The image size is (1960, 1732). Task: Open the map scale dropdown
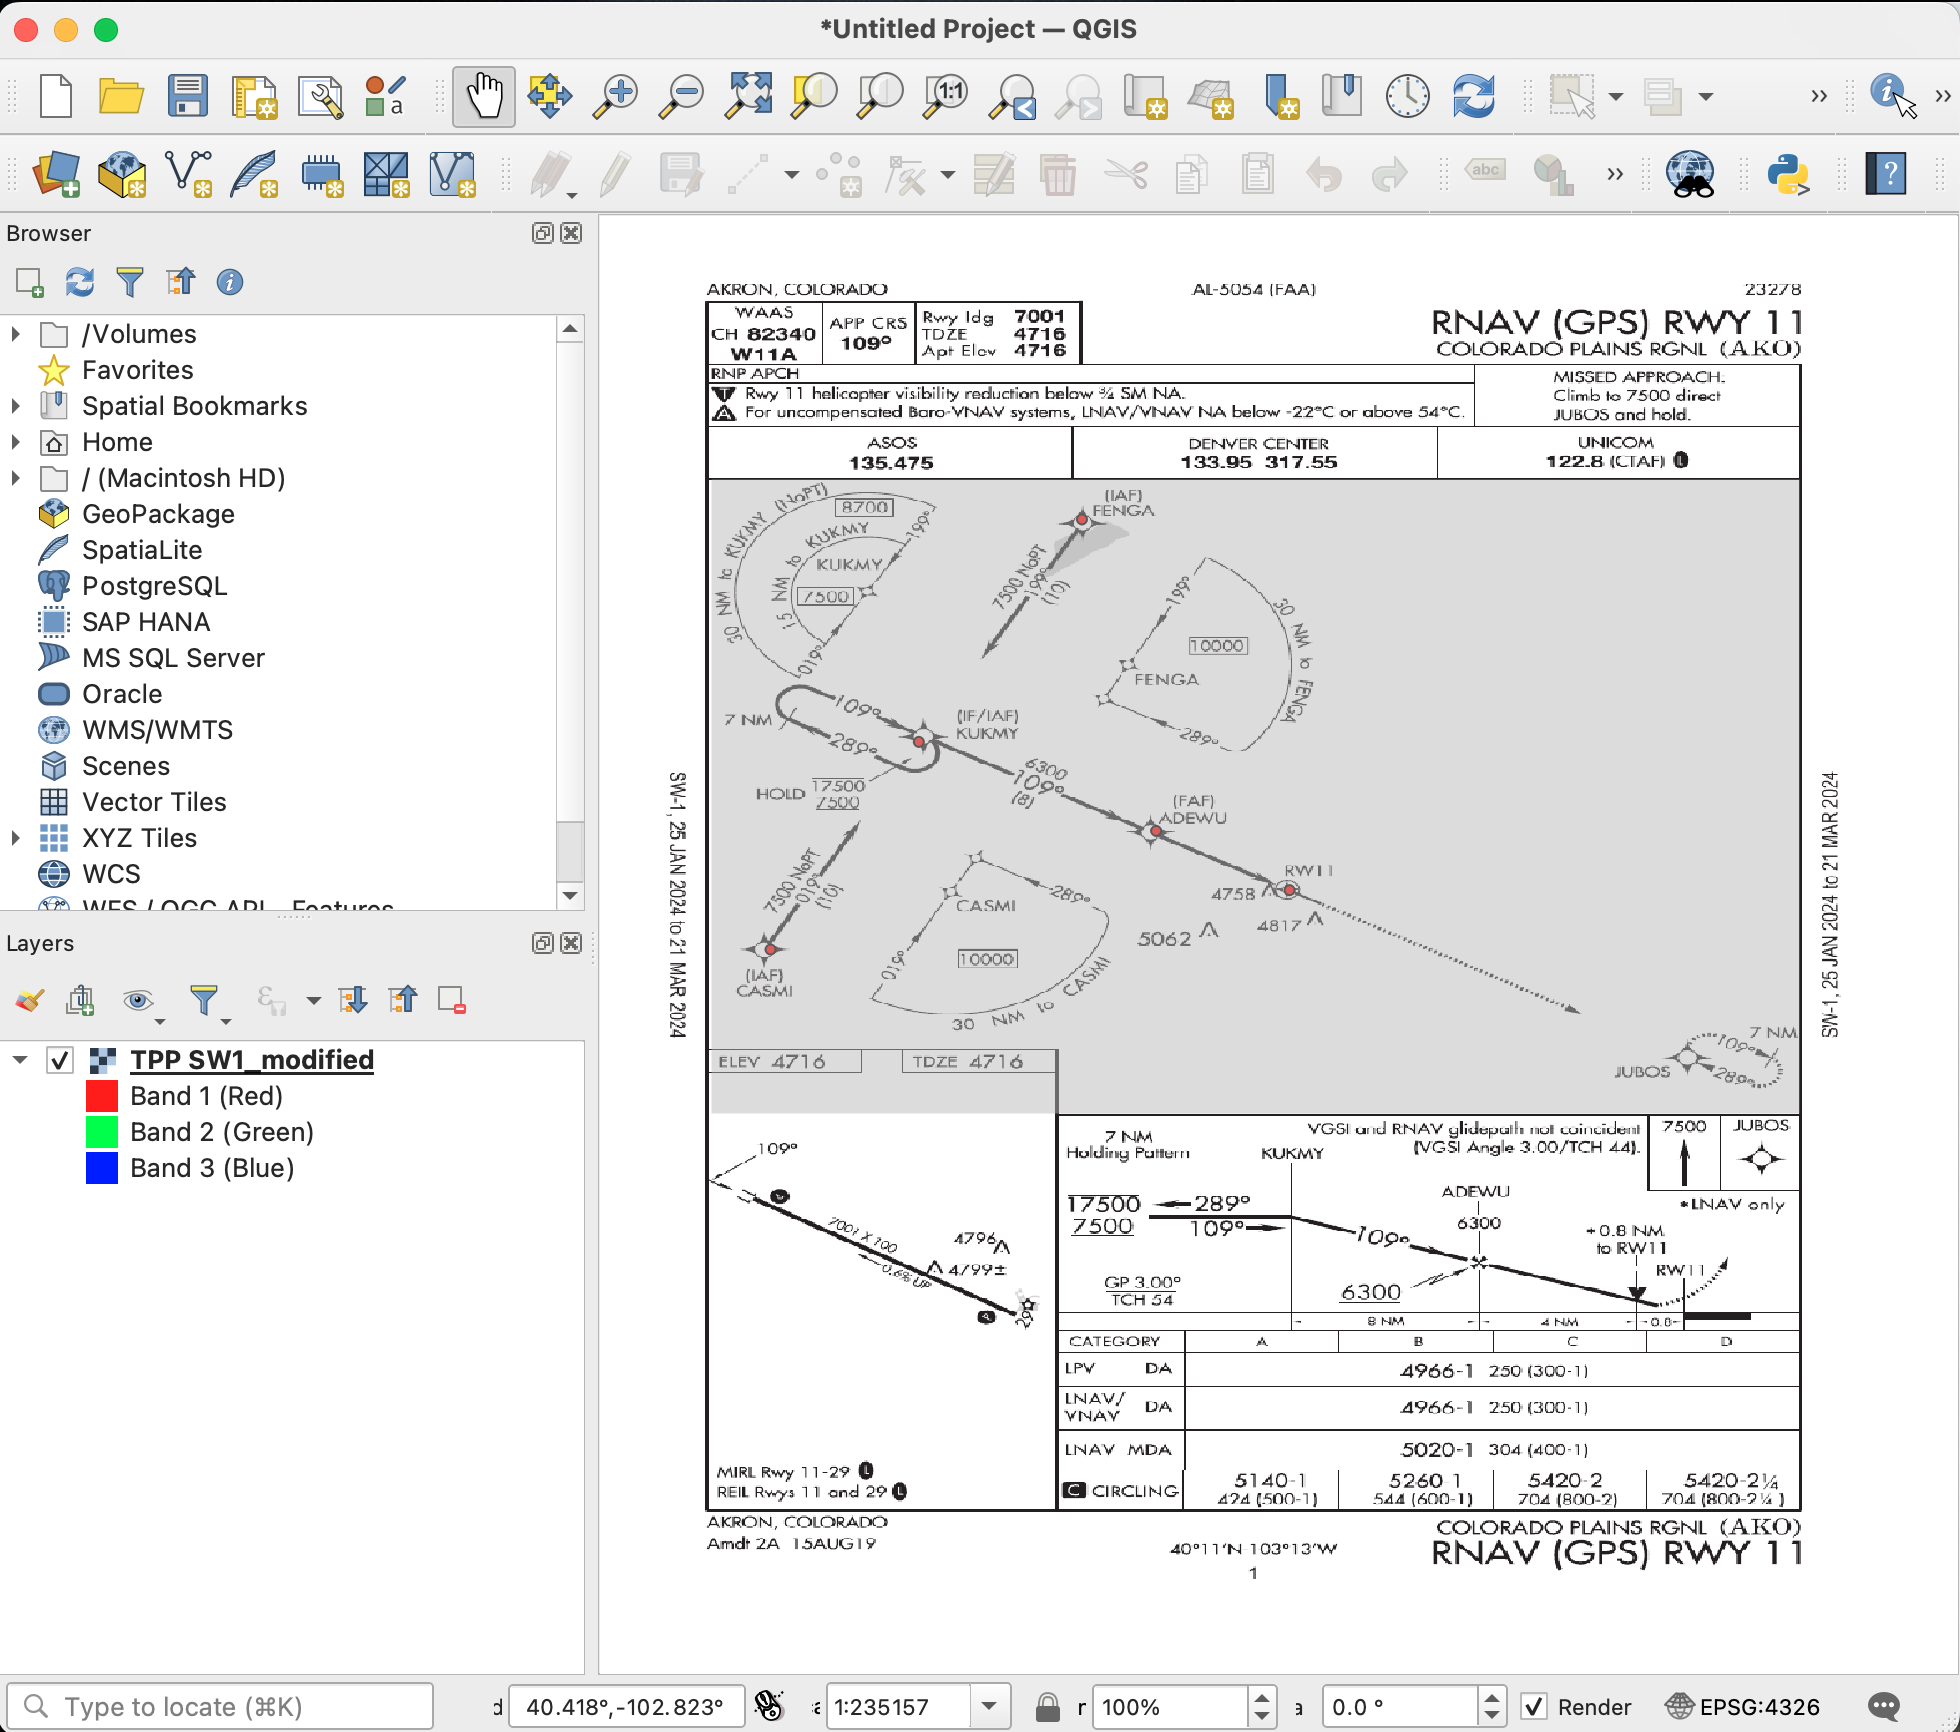(989, 1706)
